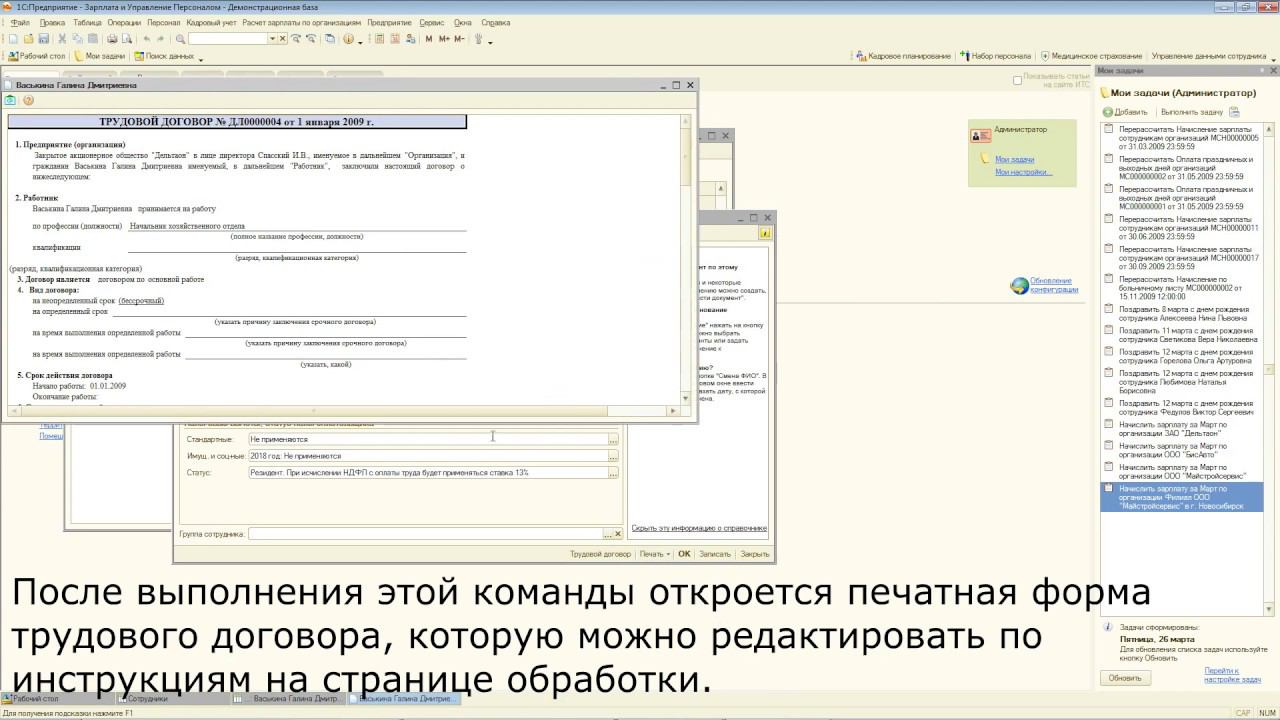
Task: Open the Обновление конфигурации link
Action: (x=1054, y=285)
